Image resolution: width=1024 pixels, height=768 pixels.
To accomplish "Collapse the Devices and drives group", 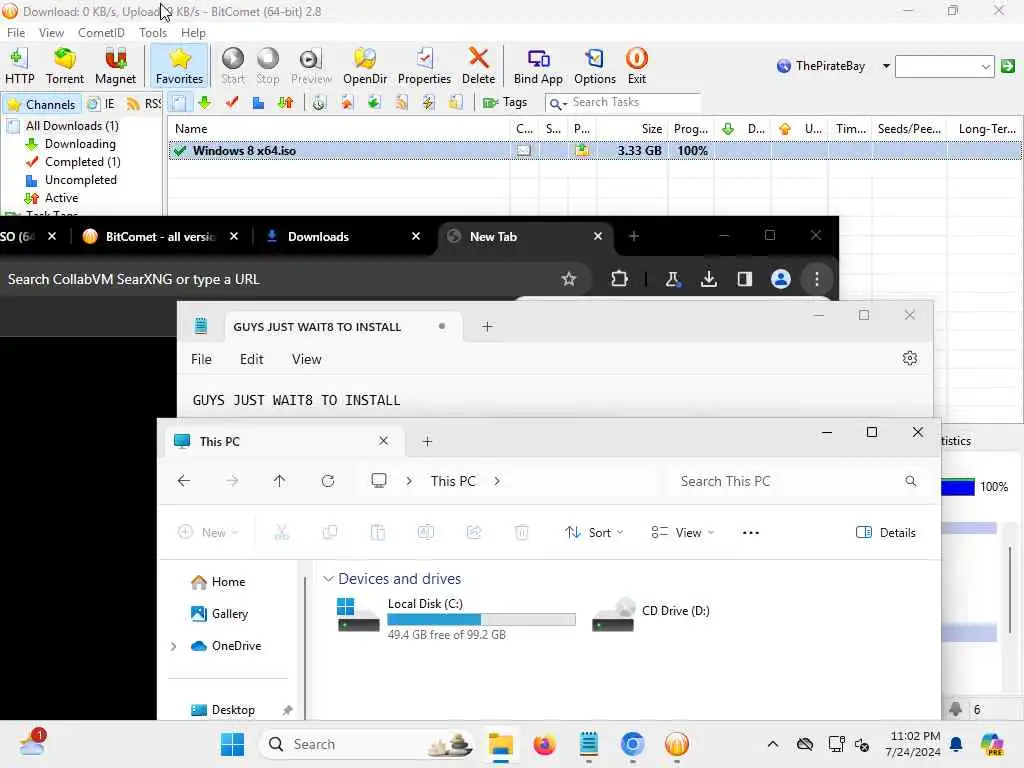I will [x=328, y=579].
